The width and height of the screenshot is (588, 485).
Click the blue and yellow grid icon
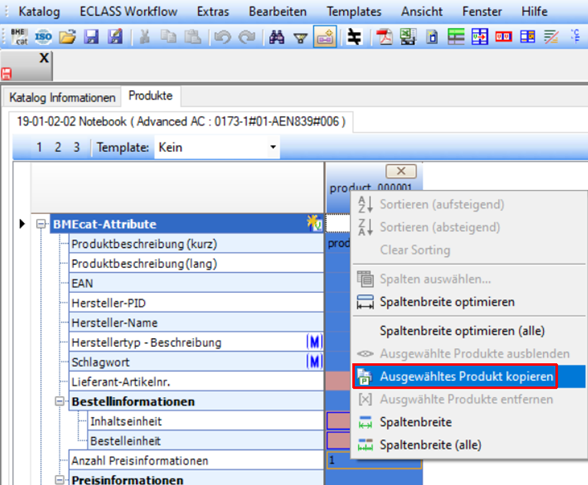tap(528, 37)
